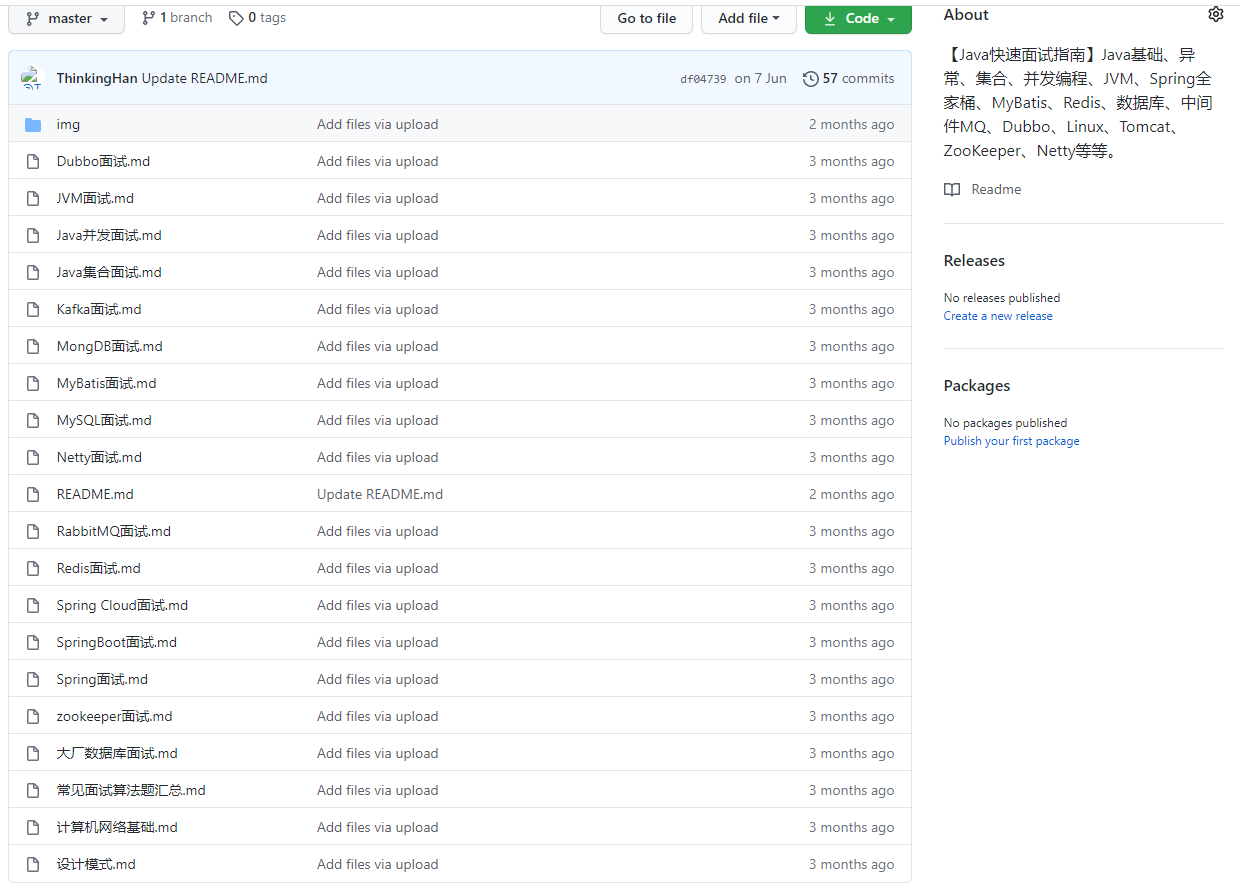Click file icon beside 计算机网络基础.md
The height and width of the screenshot is (895, 1240).
point(33,827)
